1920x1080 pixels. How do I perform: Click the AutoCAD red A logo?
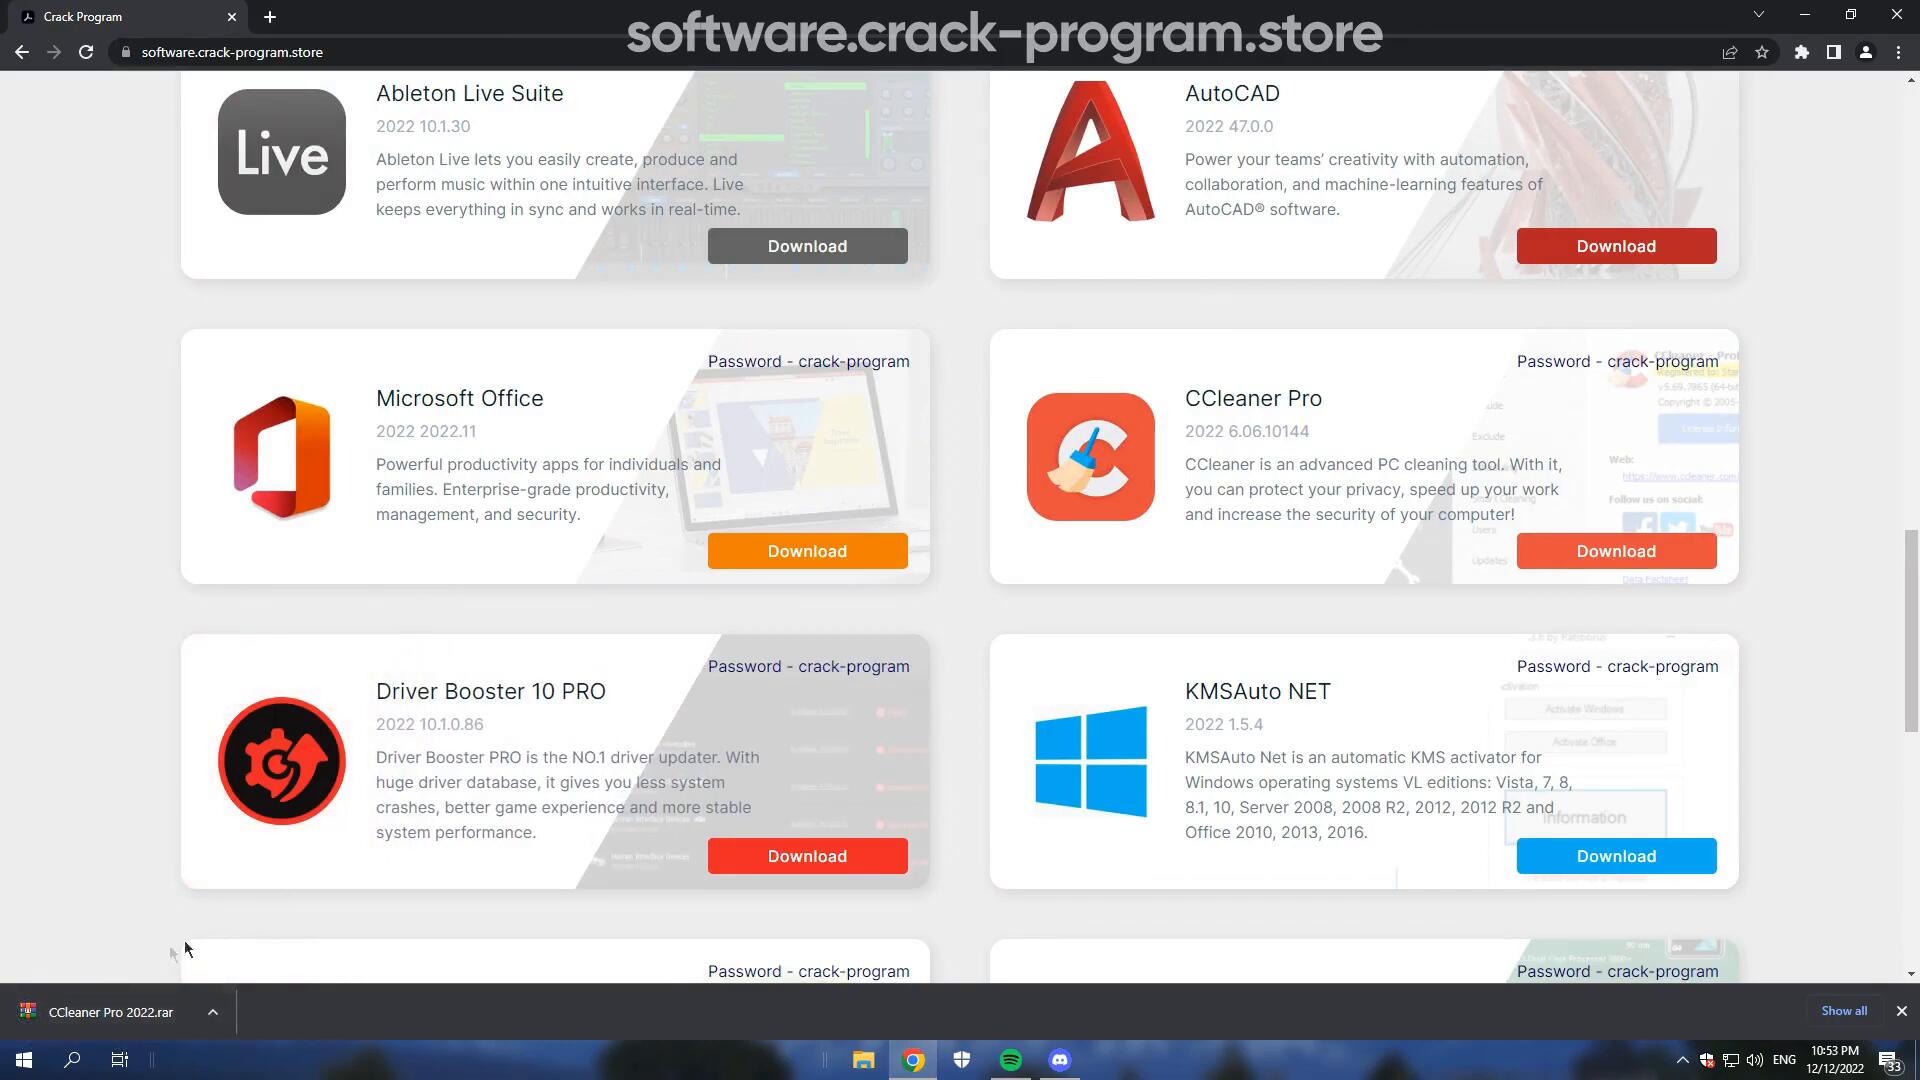[1091, 151]
